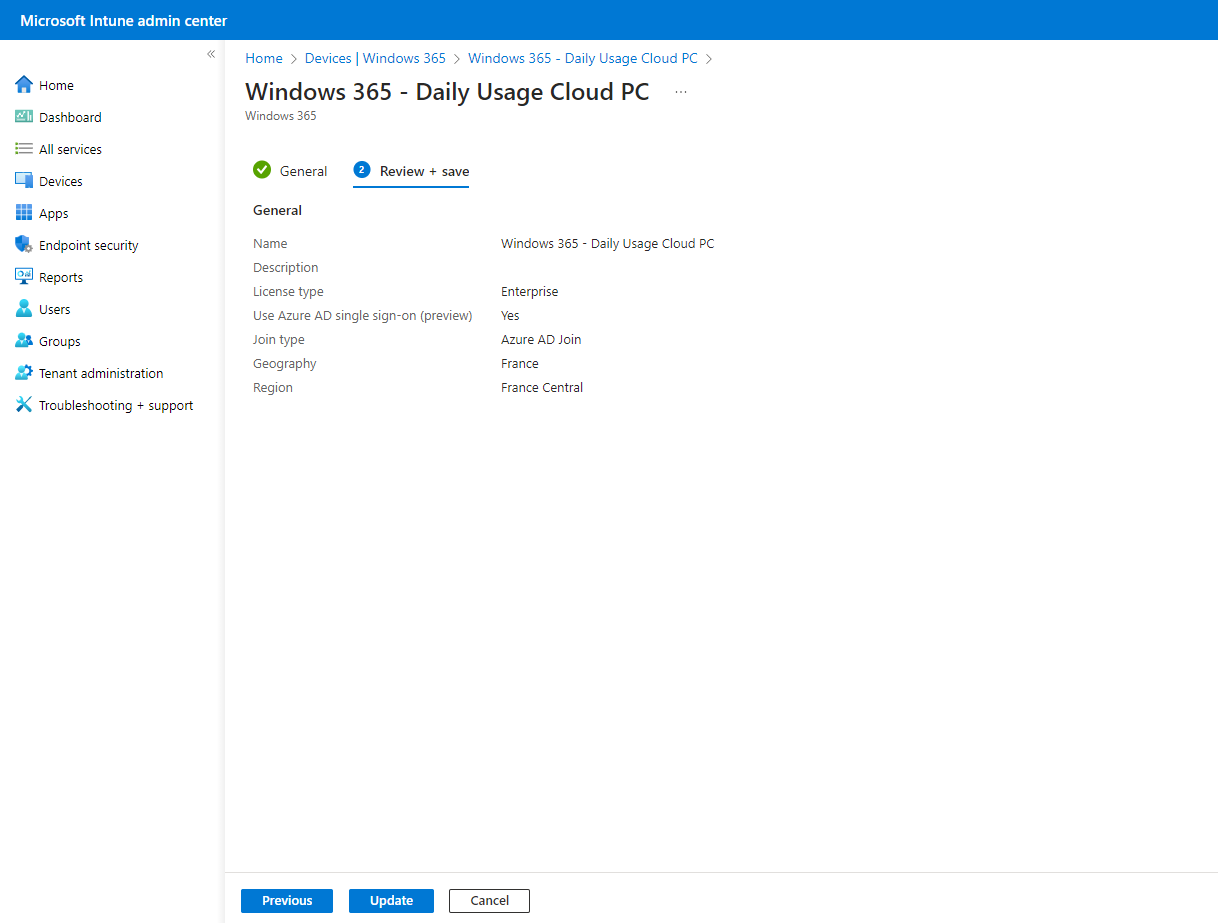1218x923 pixels.
Task: Open the Apps section
Action: (55, 213)
